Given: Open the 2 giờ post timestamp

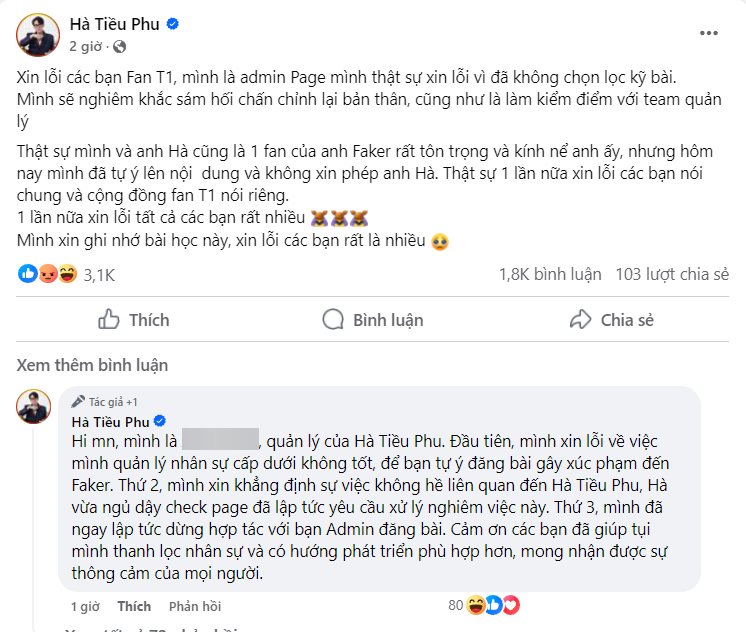Looking at the screenshot, I should click(x=86, y=47).
